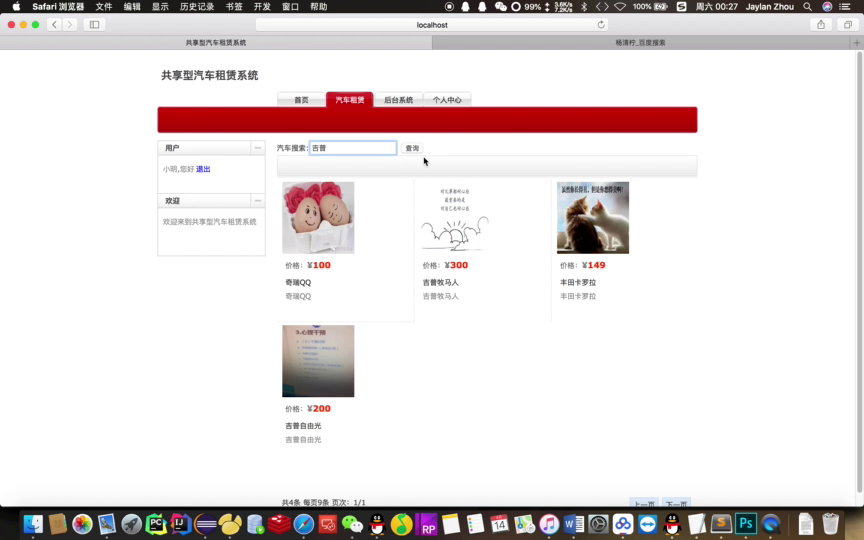Viewport: 864px width, 540px height.
Task: Click the Wi-Fi status icon
Action: (x=620, y=7)
